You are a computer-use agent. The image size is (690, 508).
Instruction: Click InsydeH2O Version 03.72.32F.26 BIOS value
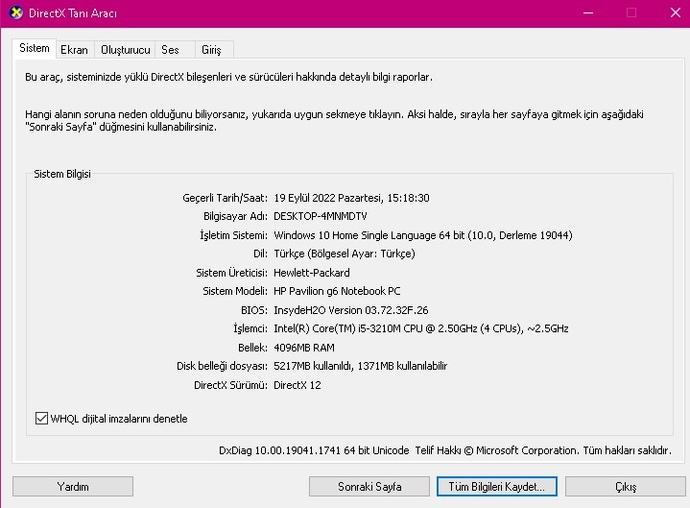(x=351, y=310)
